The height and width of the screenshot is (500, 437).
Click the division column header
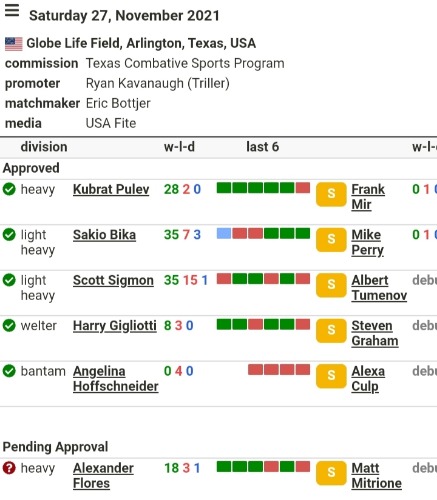pyautogui.click(x=44, y=147)
